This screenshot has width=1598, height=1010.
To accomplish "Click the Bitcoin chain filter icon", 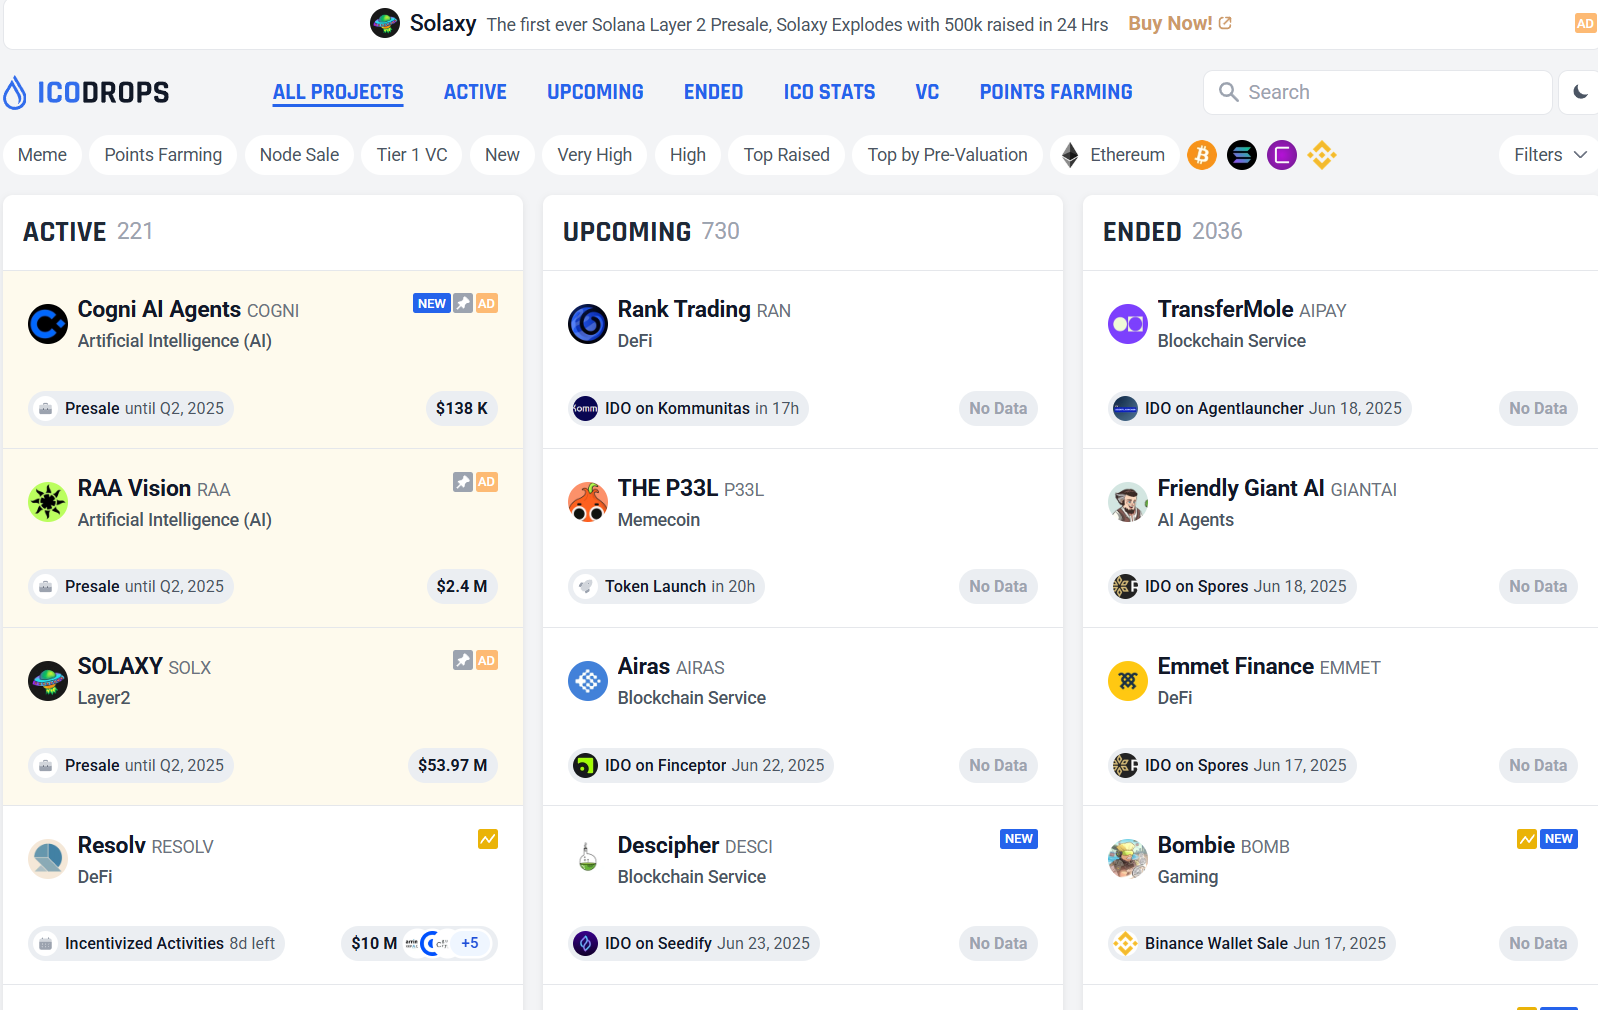I will click(1201, 155).
